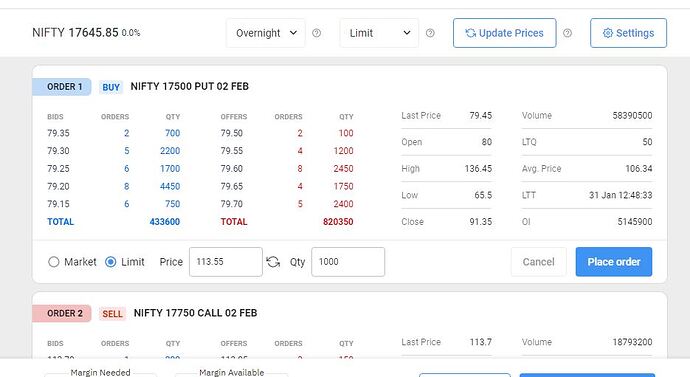Click OI value 5145900
690x377 pixels.
coord(635,222)
